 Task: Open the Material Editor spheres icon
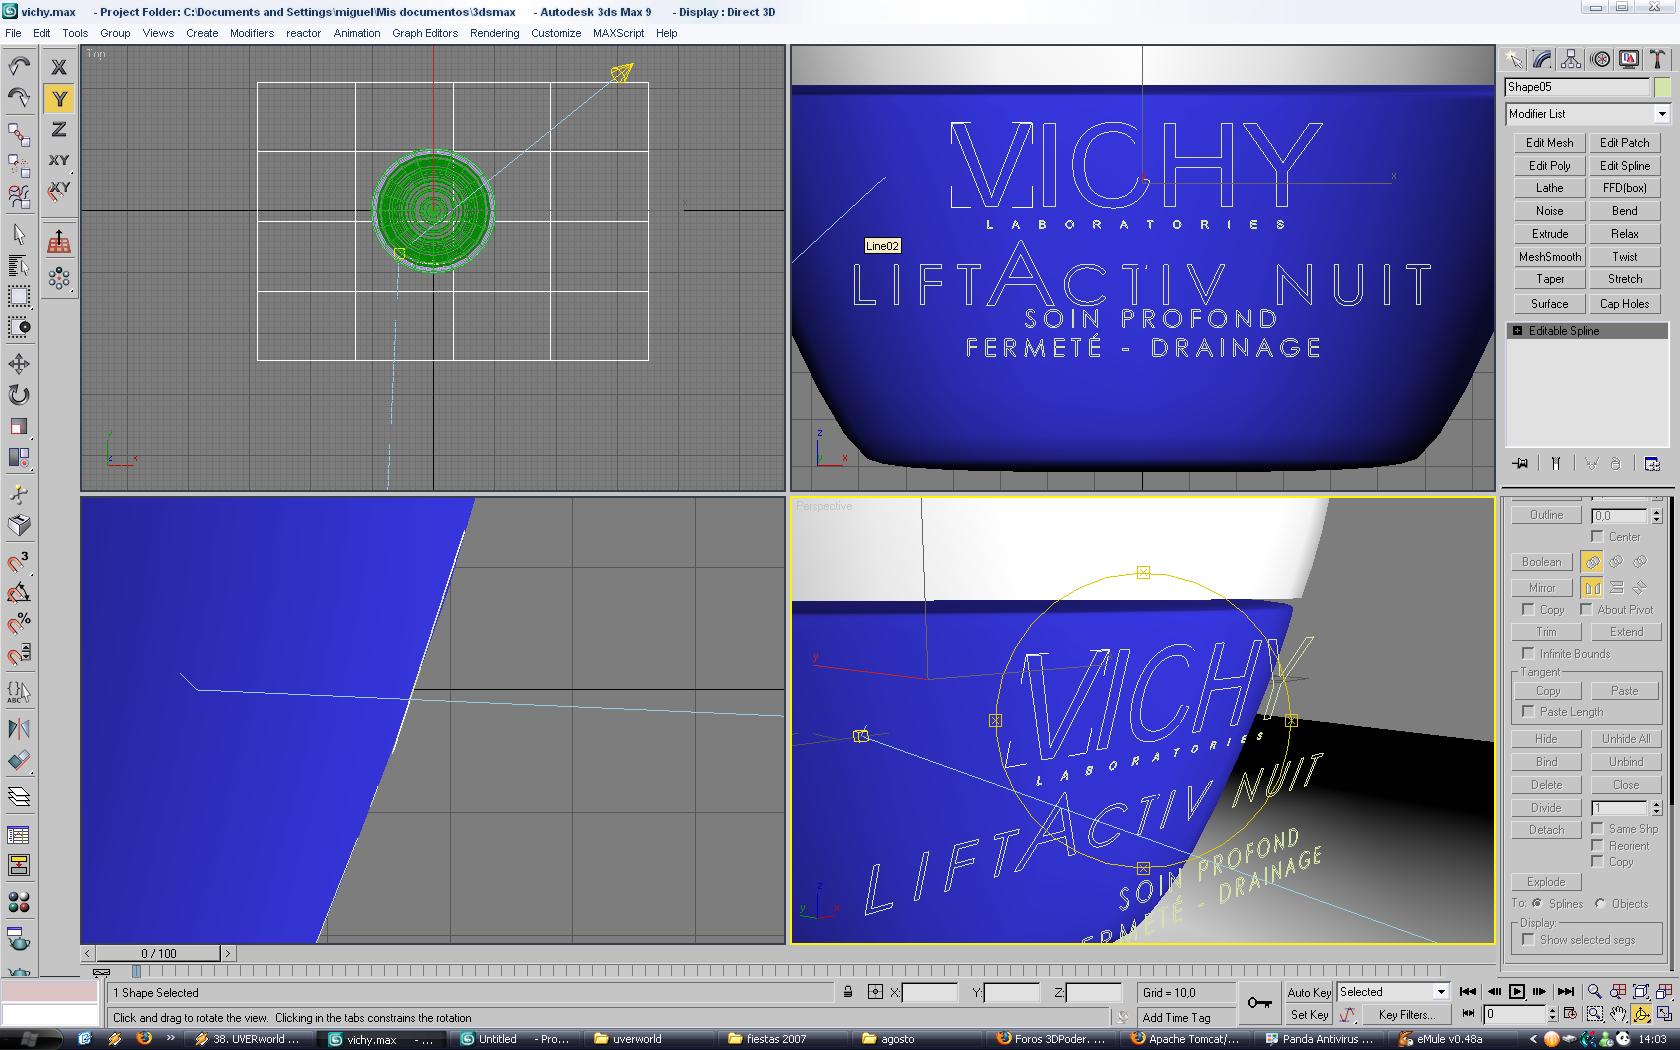point(19,903)
